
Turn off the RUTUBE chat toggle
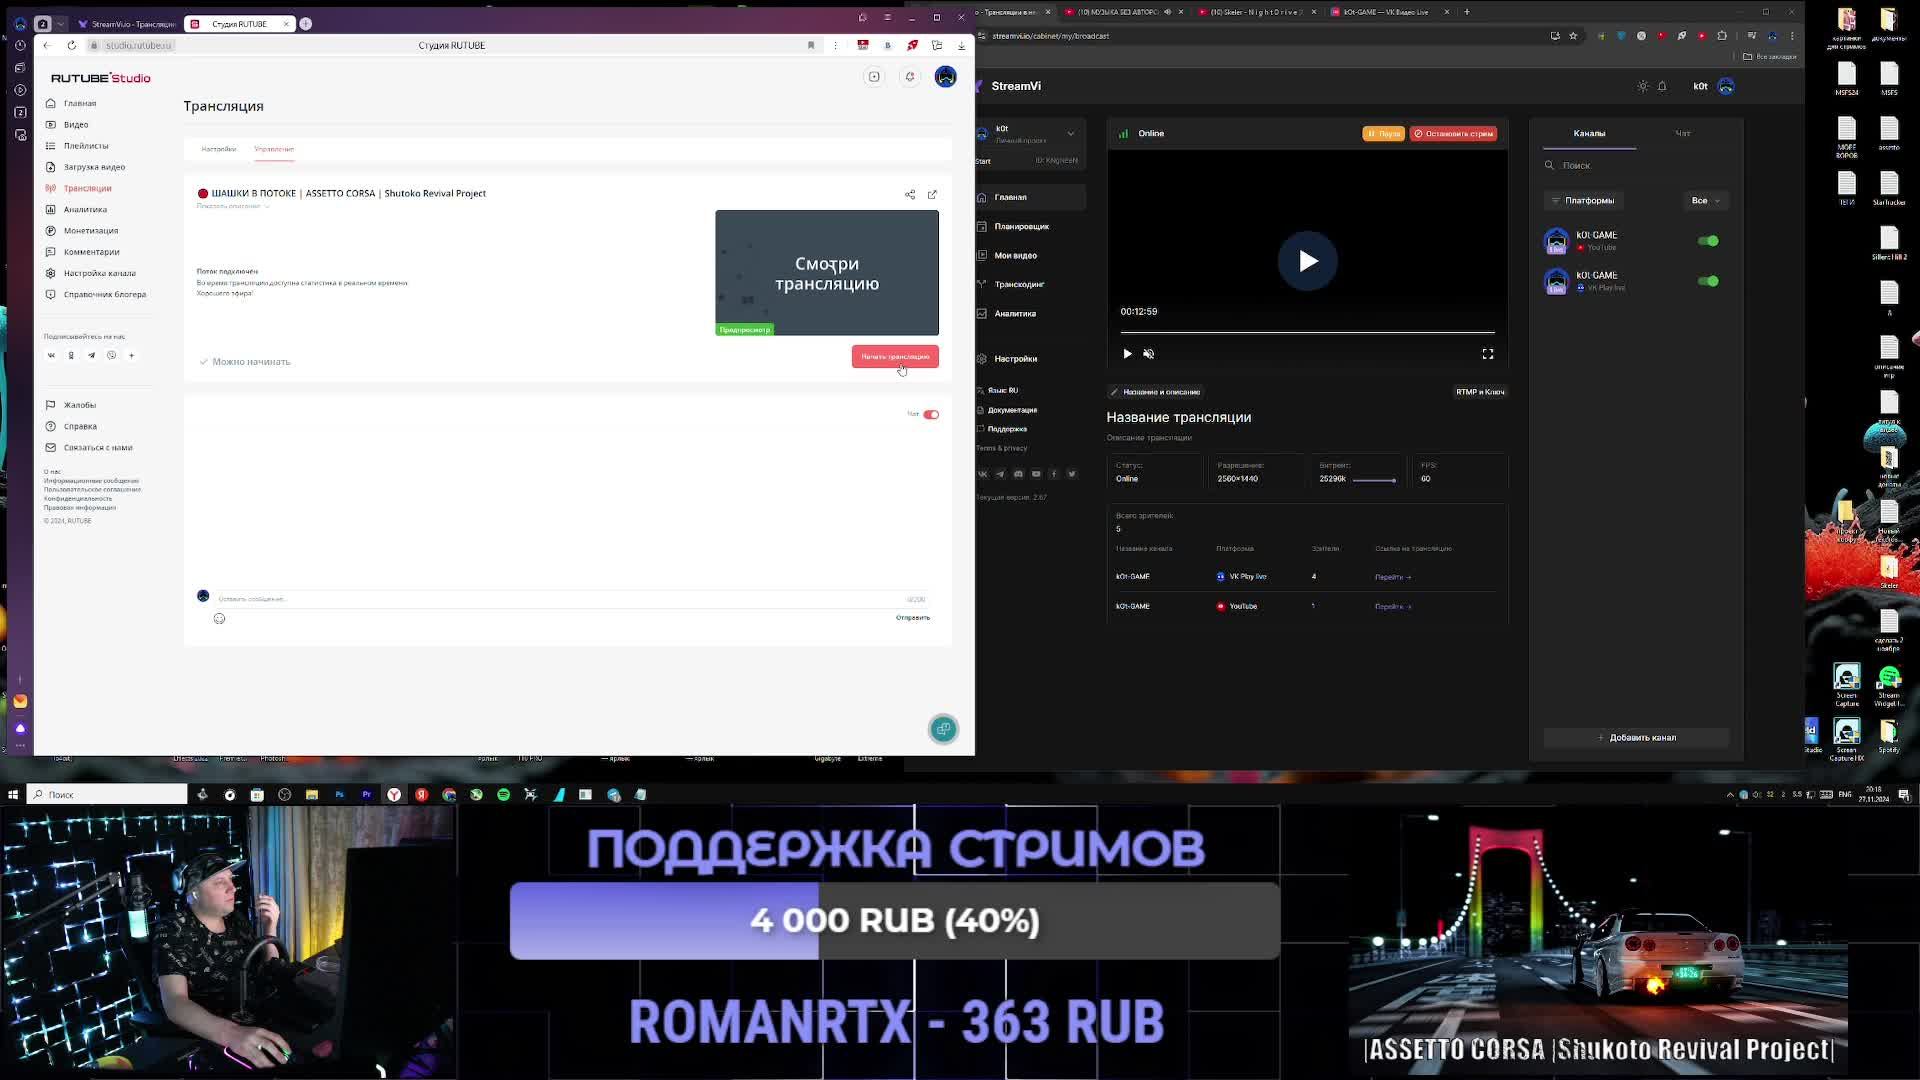pyautogui.click(x=931, y=414)
